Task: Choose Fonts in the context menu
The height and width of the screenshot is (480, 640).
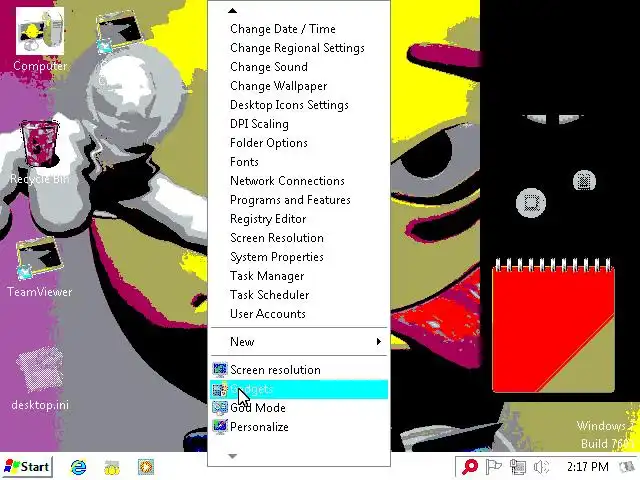Action: coord(299,162)
